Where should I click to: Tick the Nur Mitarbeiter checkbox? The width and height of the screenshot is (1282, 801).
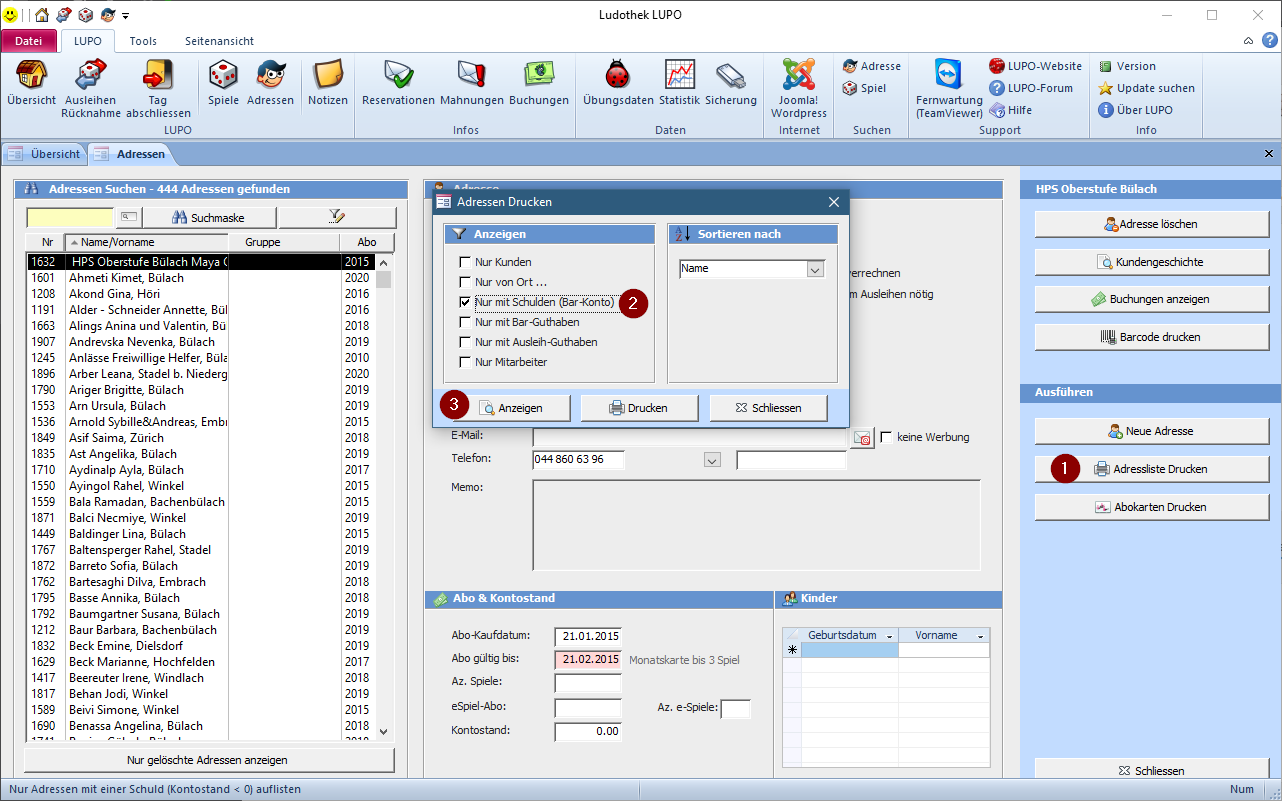pos(465,362)
